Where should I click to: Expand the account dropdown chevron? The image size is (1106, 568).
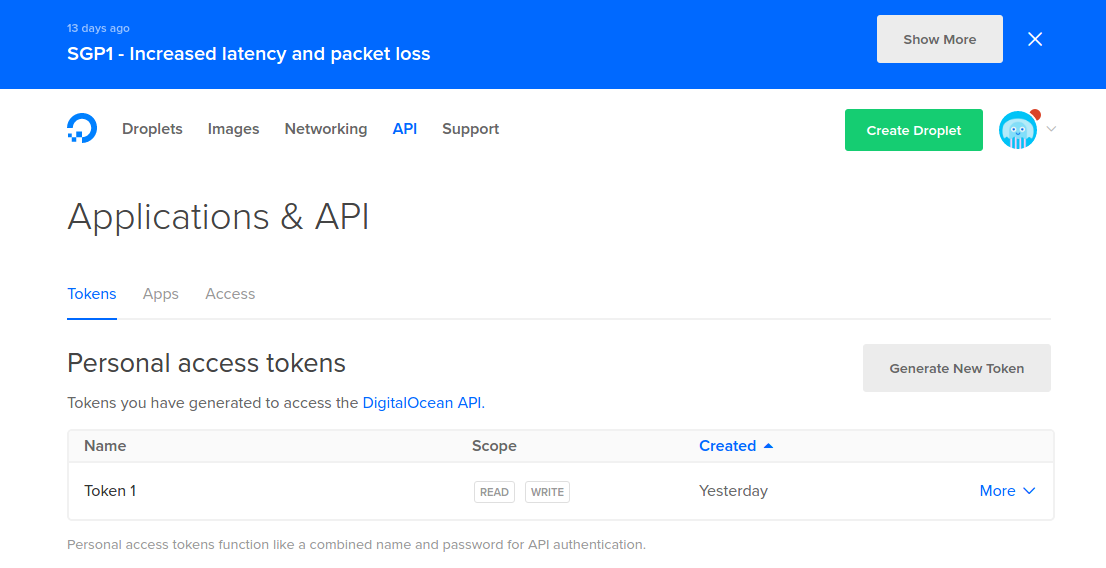tap(1051, 129)
